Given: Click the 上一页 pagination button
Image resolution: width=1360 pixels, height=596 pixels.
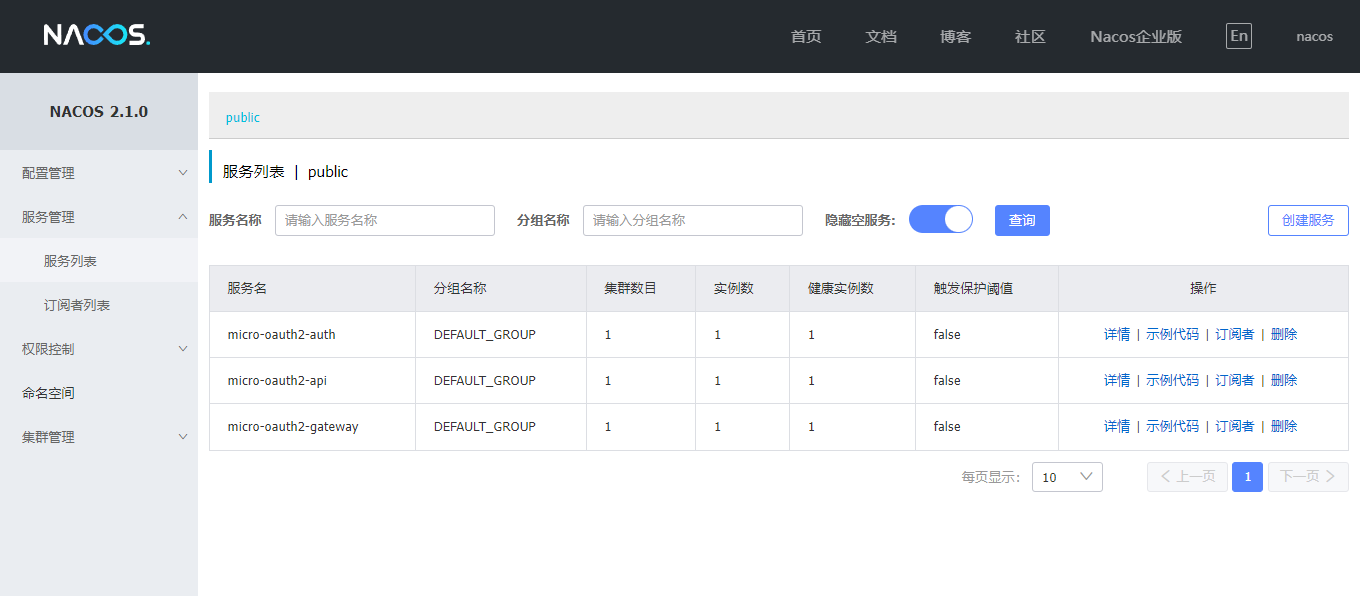Looking at the screenshot, I should tap(1187, 477).
